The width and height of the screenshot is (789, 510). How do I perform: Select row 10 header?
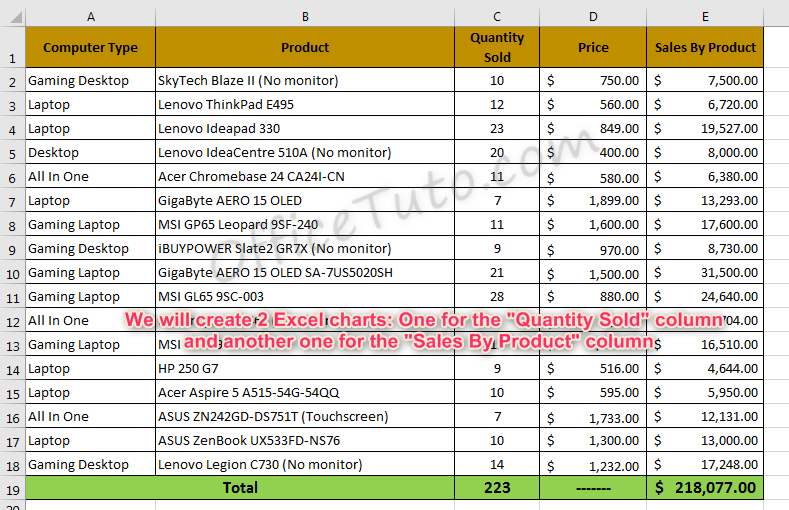(13, 273)
